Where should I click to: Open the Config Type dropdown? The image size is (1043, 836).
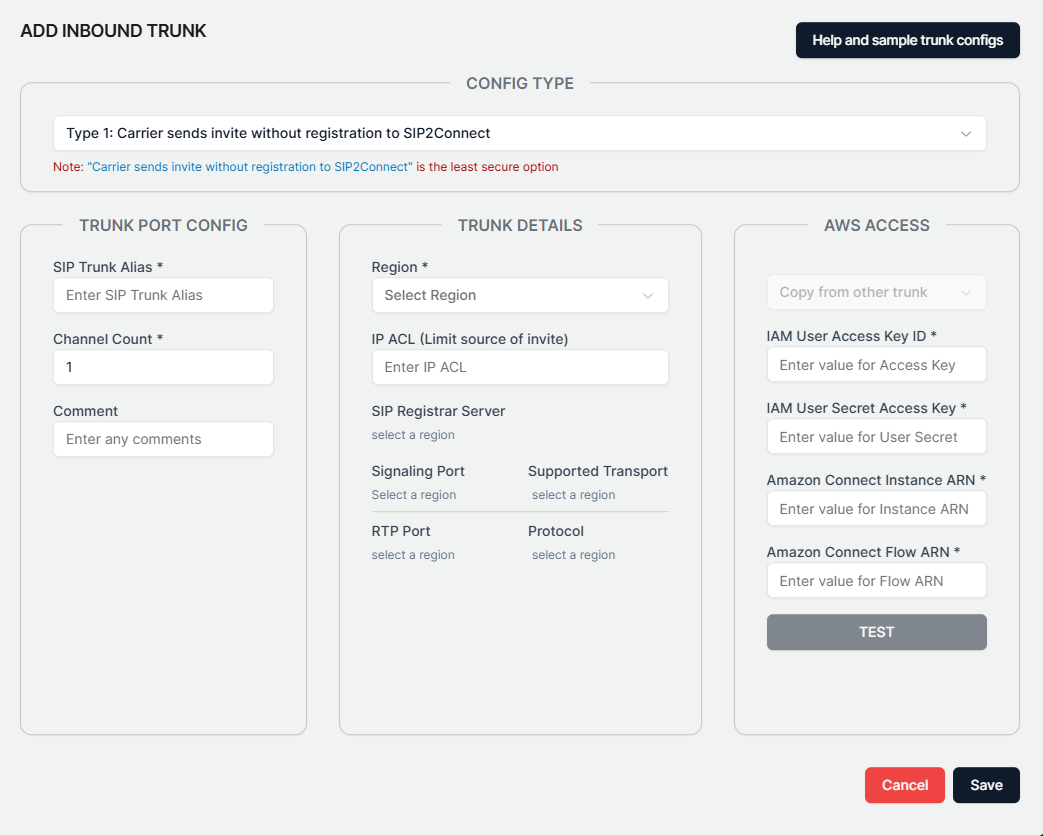(x=520, y=133)
